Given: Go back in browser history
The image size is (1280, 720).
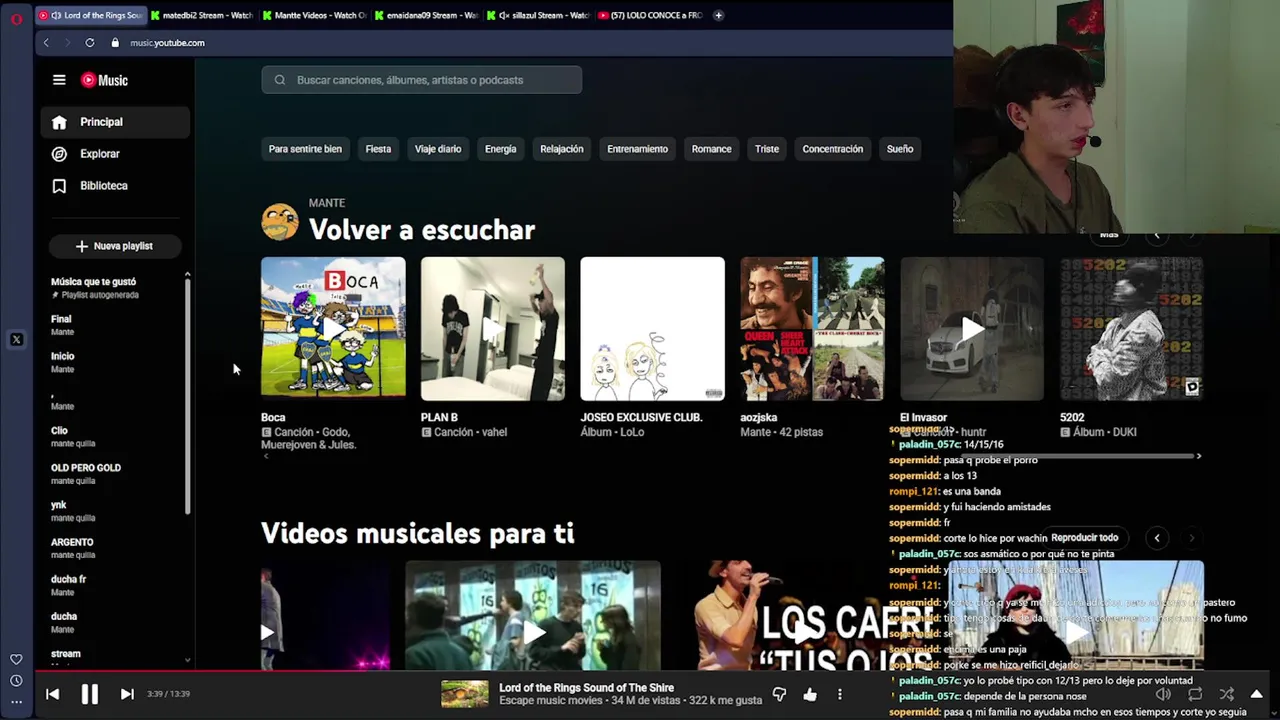Looking at the screenshot, I should tap(46, 43).
